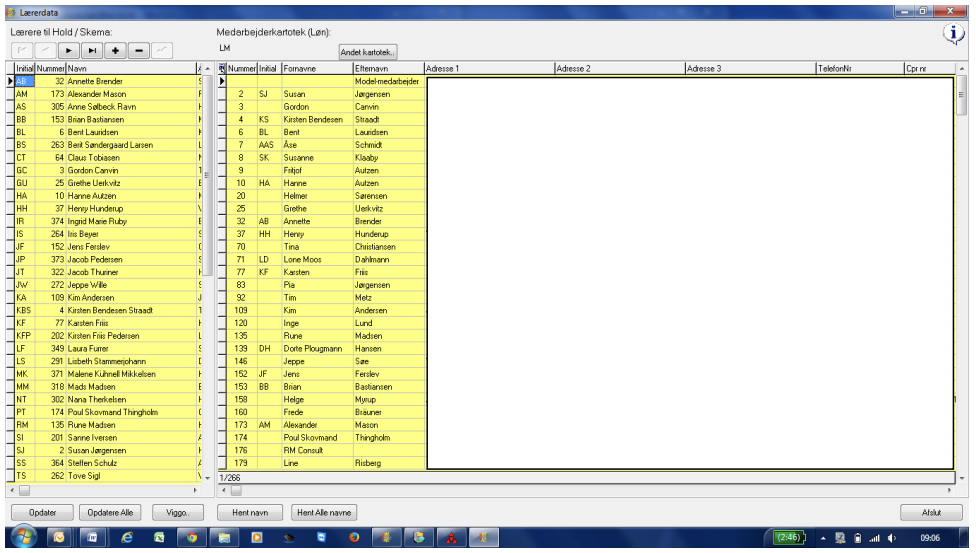This screenshot has width=976, height=553.
Task: Click teacher list horizontal scroll right arrow
Action: [195, 491]
